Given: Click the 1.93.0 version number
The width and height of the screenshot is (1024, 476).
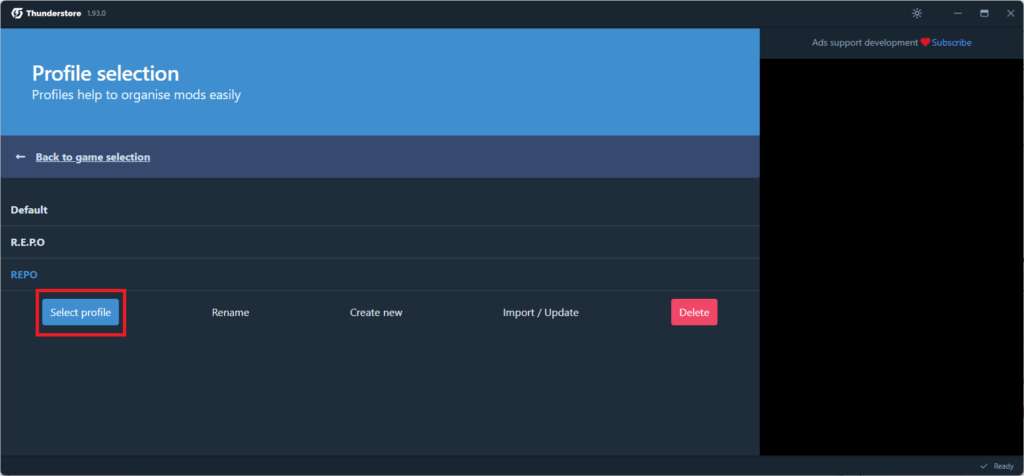Looking at the screenshot, I should click(x=96, y=14).
